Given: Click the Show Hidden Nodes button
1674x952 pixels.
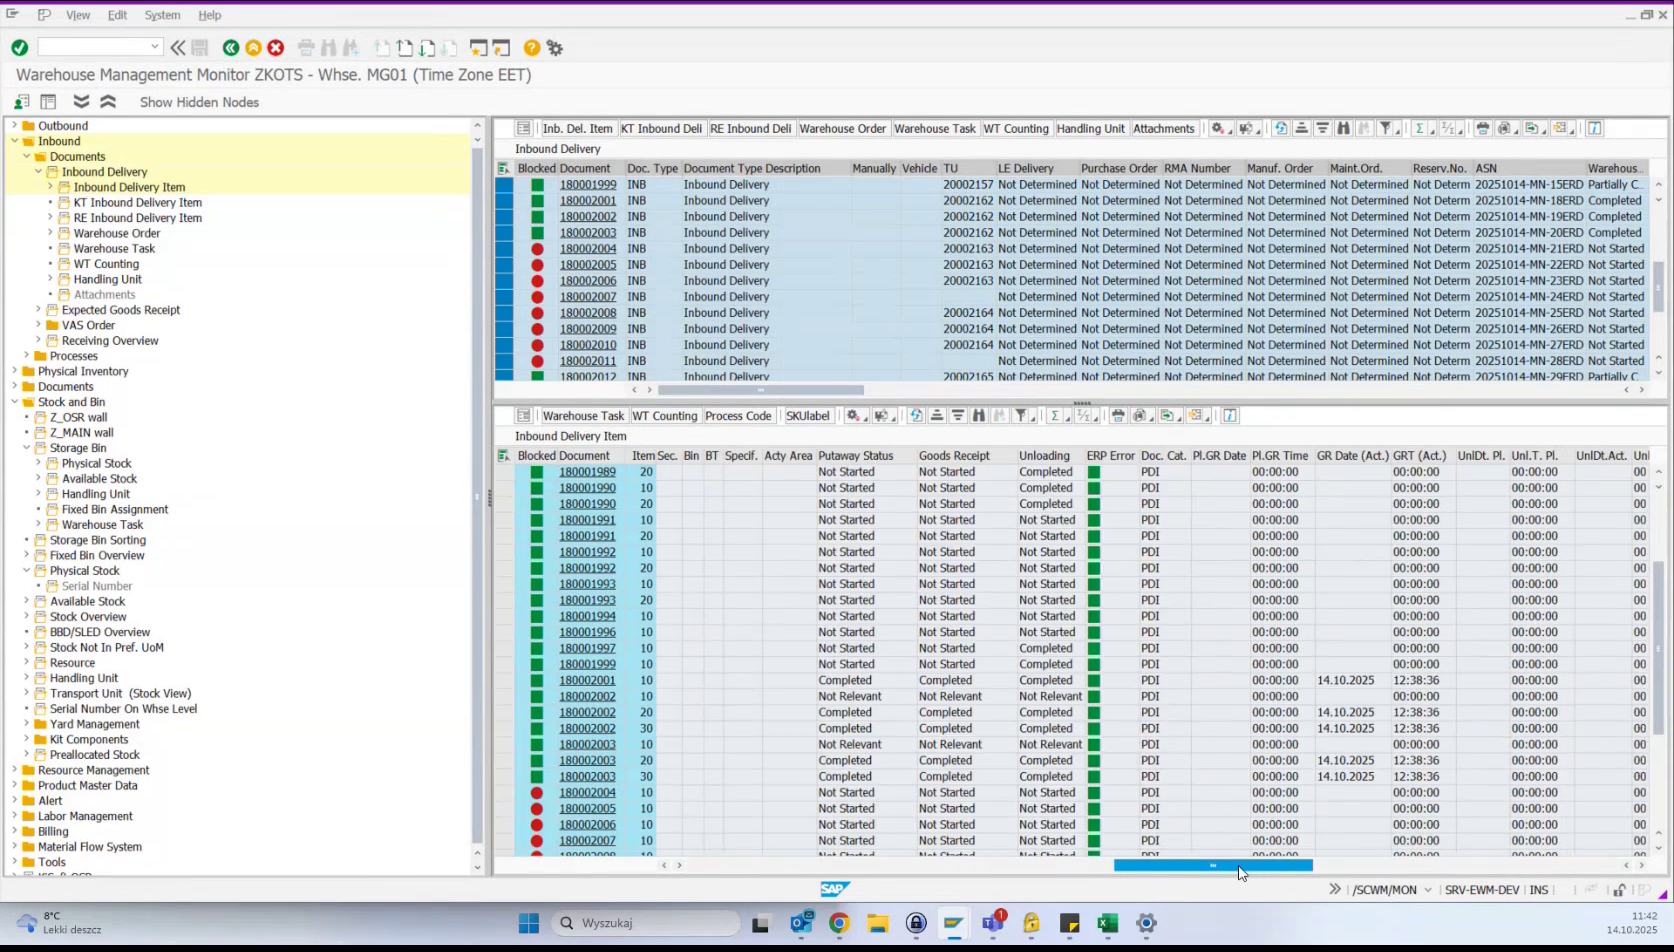Looking at the screenshot, I should pos(199,102).
